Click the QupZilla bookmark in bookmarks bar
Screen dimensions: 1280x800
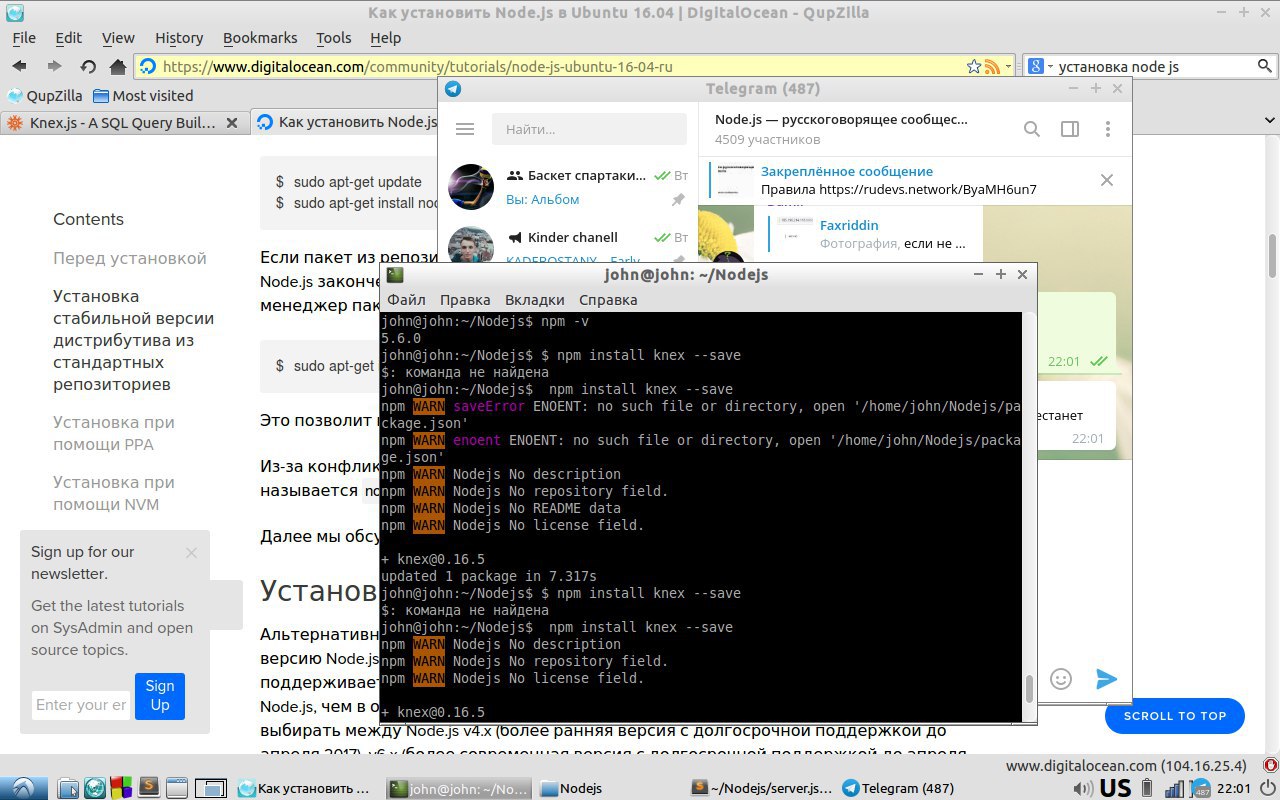click(x=44, y=96)
